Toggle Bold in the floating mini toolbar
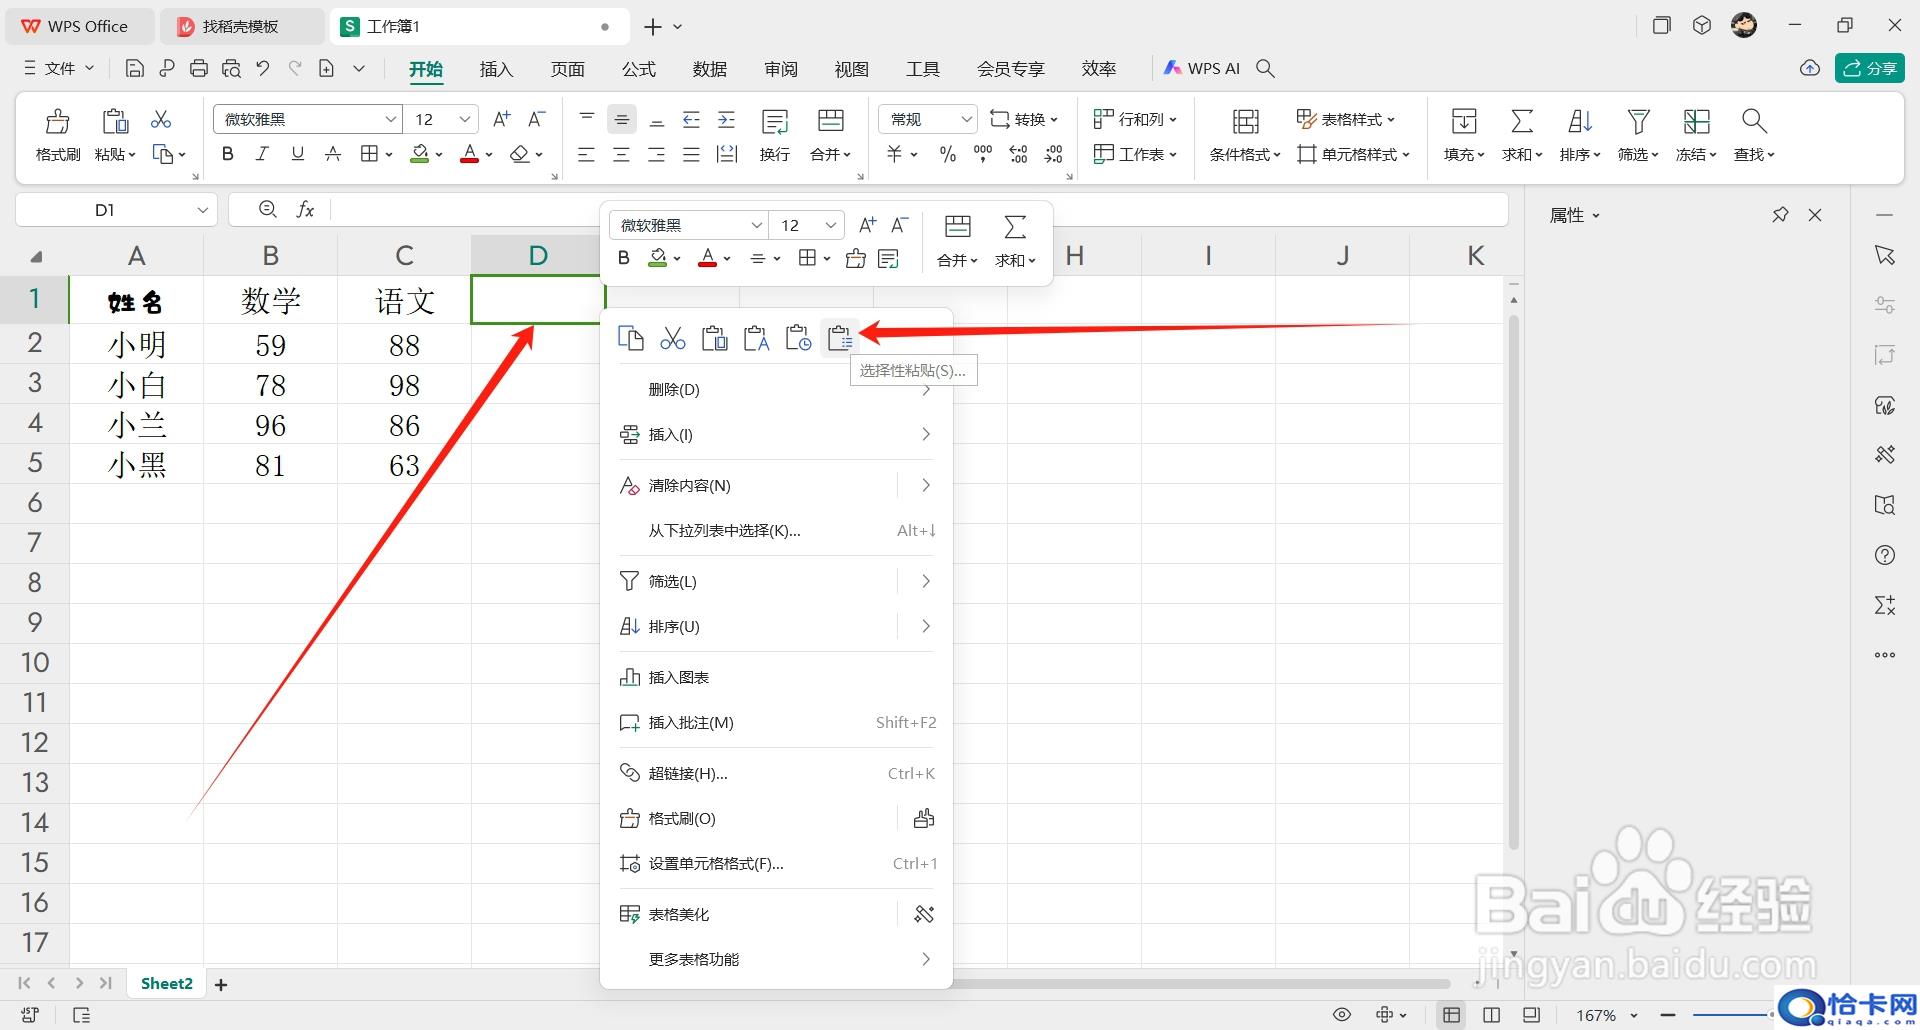Screen dimensions: 1920x1030 pyautogui.click(x=624, y=258)
